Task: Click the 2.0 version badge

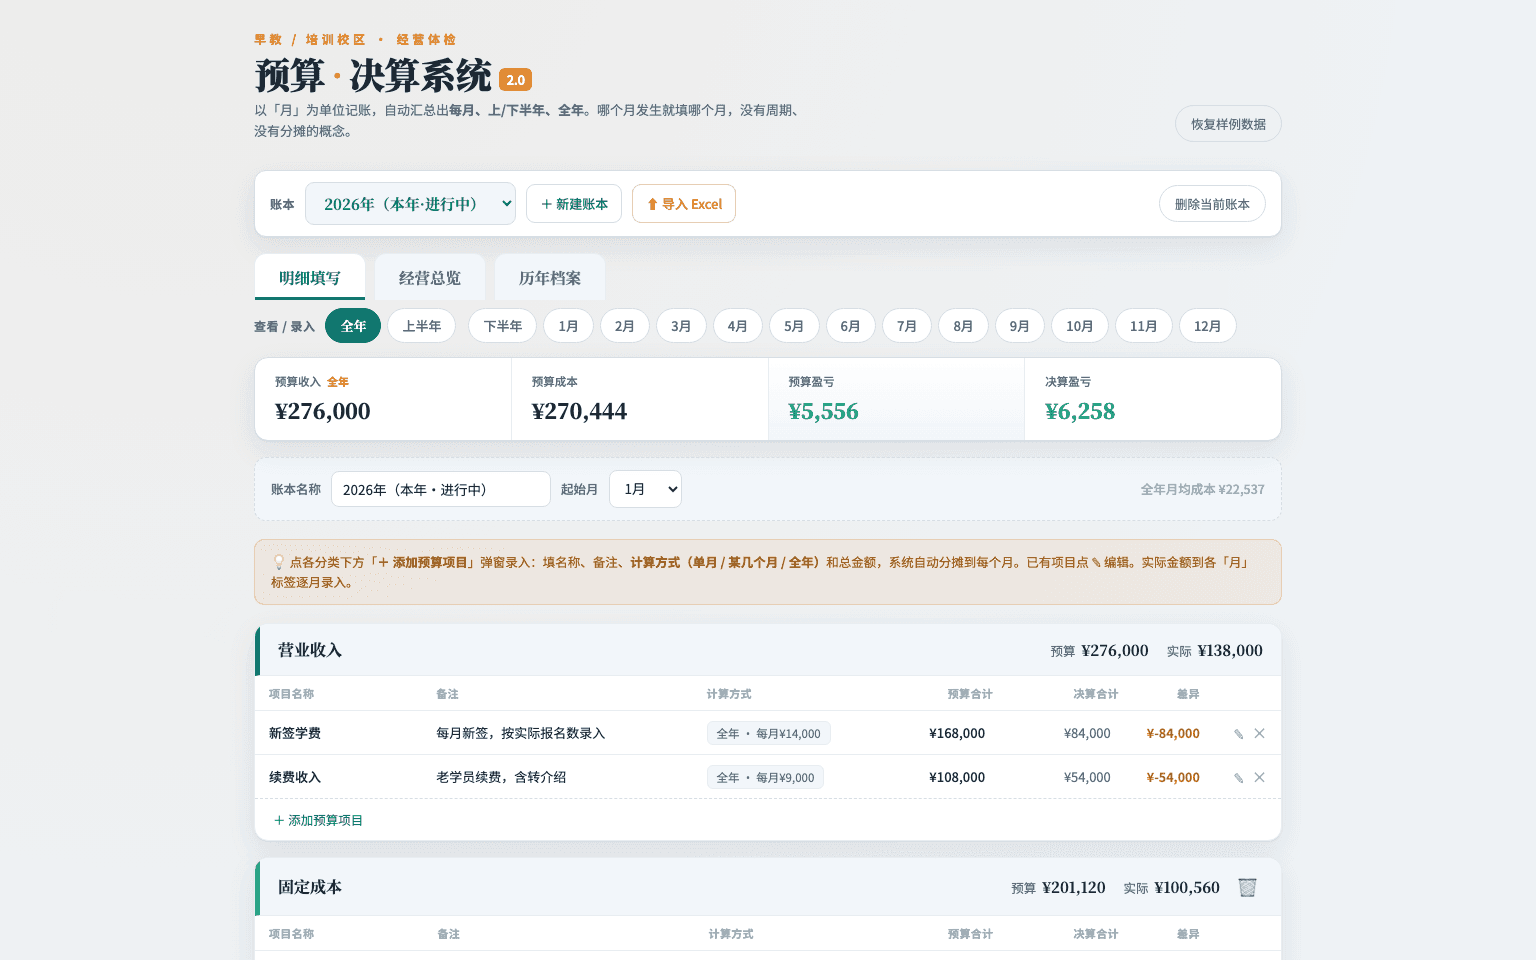Action: point(515,80)
